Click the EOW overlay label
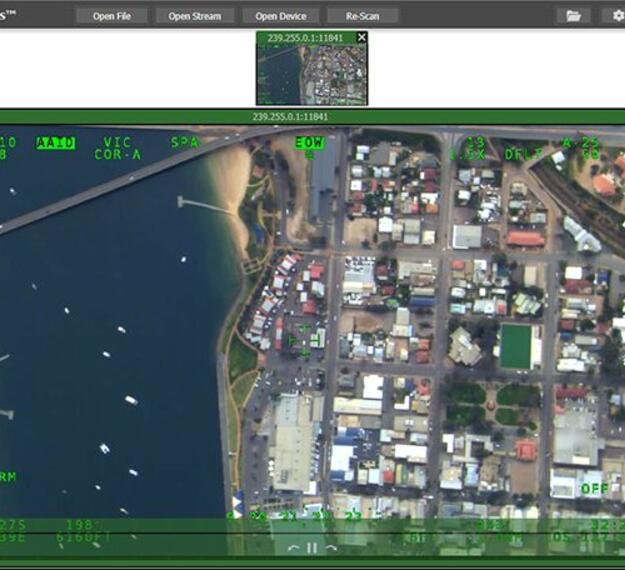Screen dimensions: 625x570 pyautogui.click(x=309, y=143)
